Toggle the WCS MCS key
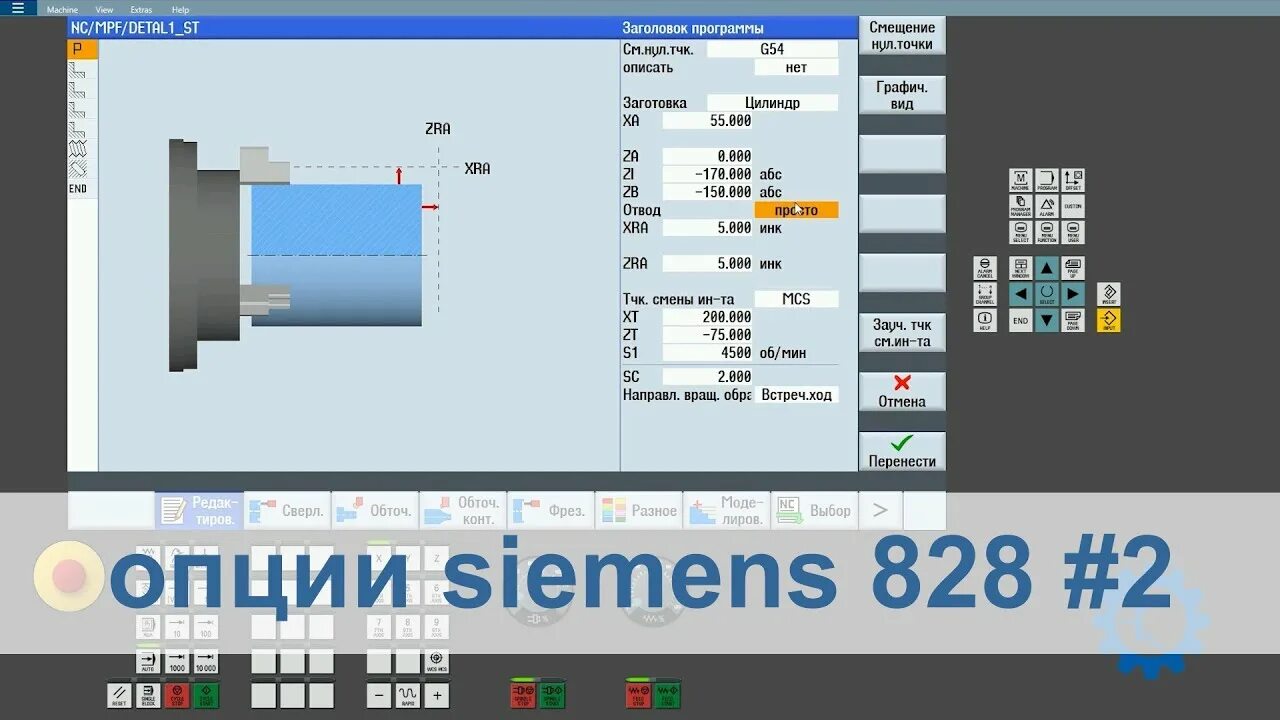 pos(437,662)
